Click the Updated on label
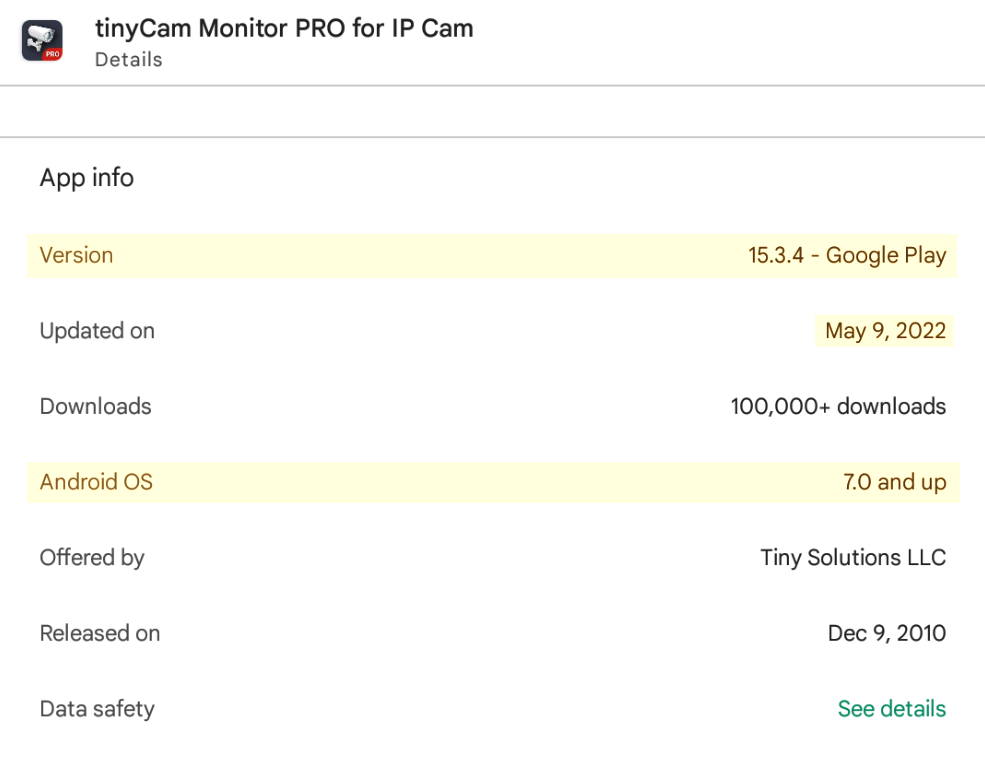 97,331
